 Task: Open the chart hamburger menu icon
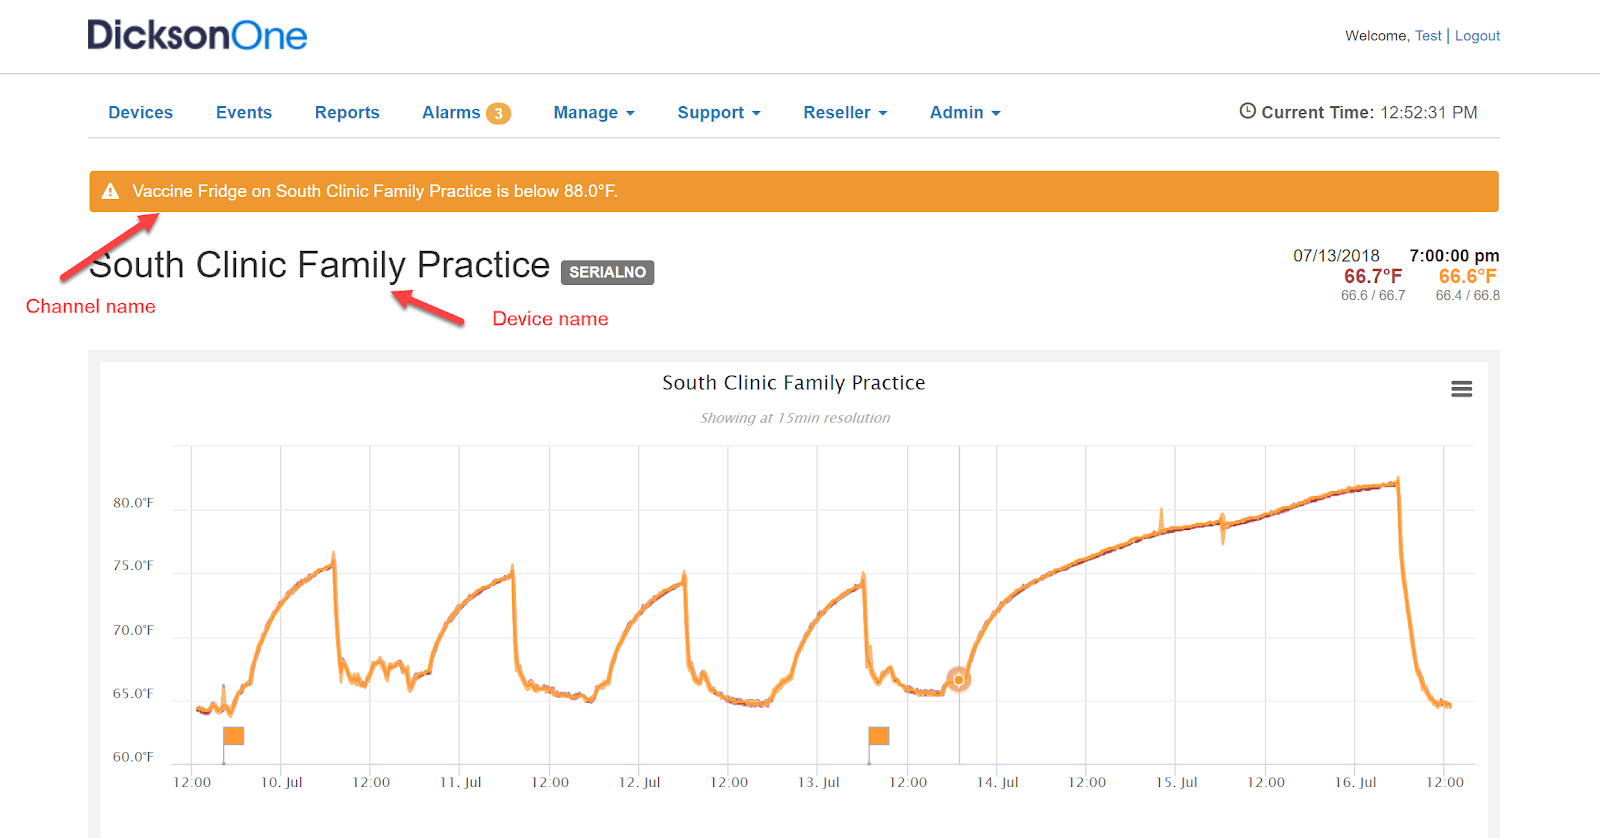[1461, 389]
